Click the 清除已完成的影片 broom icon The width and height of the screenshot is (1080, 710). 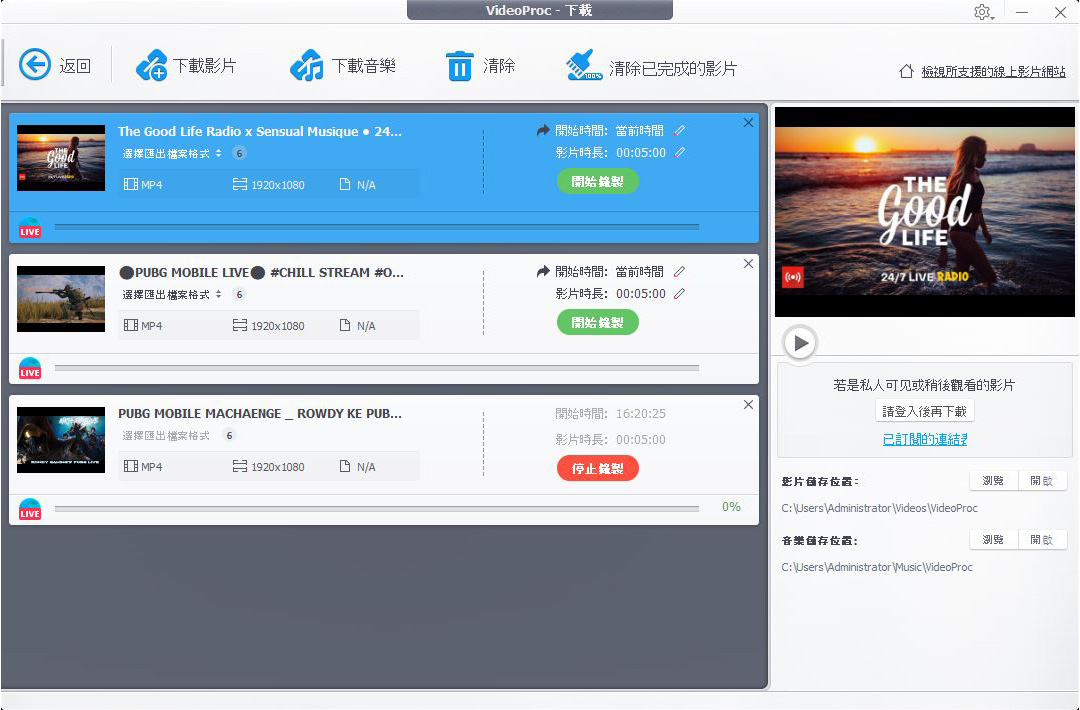584,67
